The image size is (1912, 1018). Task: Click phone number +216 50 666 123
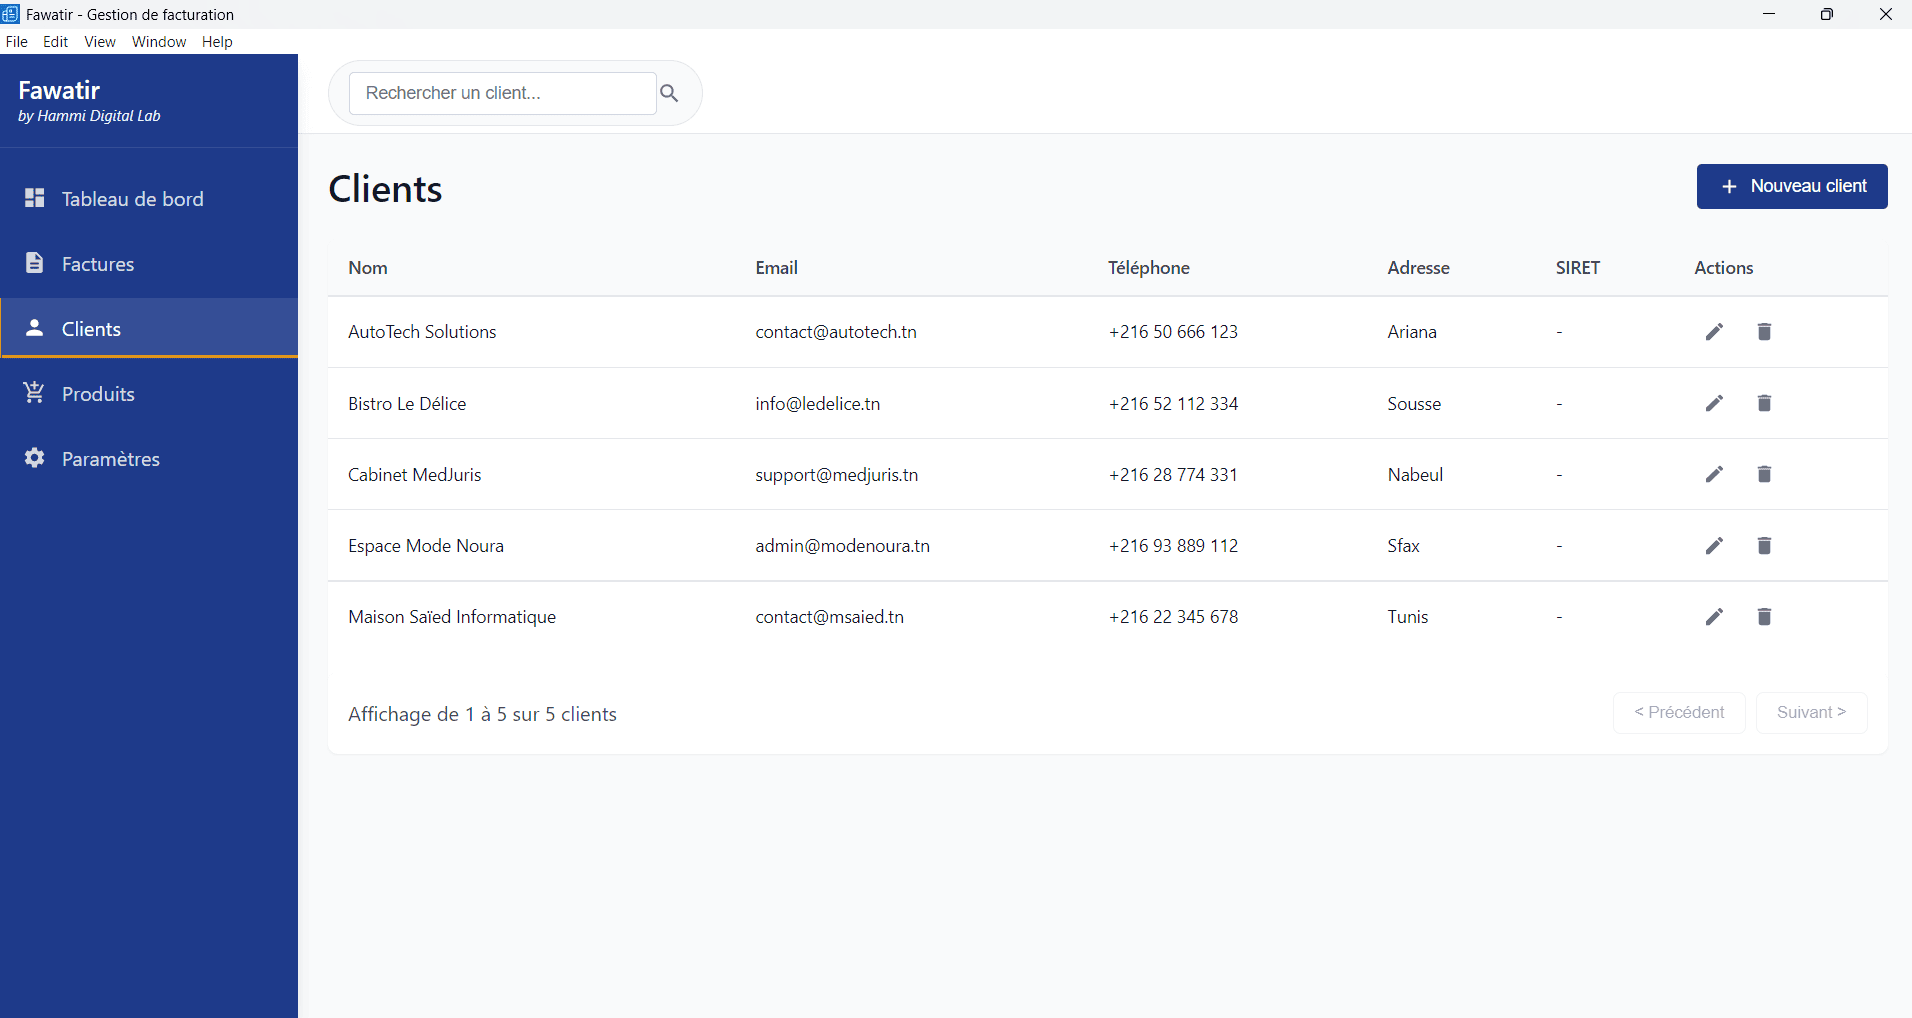coord(1173,332)
